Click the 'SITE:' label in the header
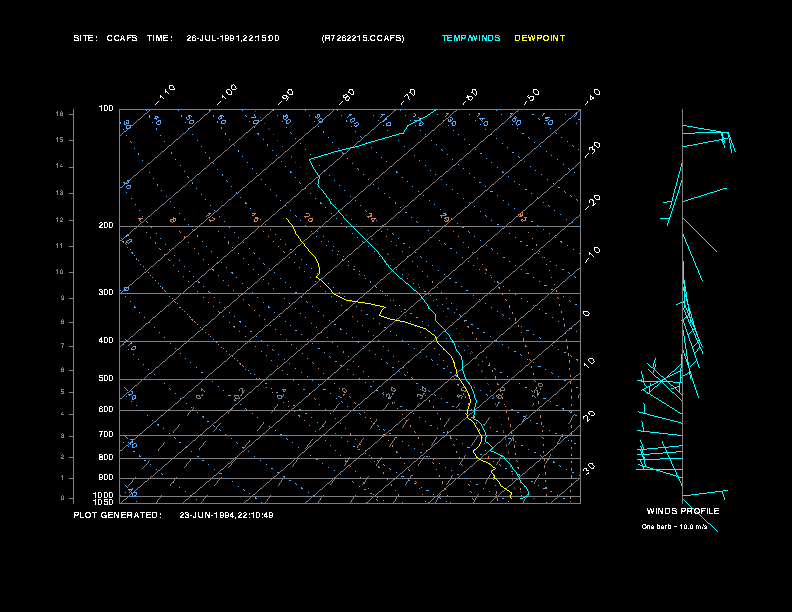The image size is (792, 612). click(x=85, y=38)
